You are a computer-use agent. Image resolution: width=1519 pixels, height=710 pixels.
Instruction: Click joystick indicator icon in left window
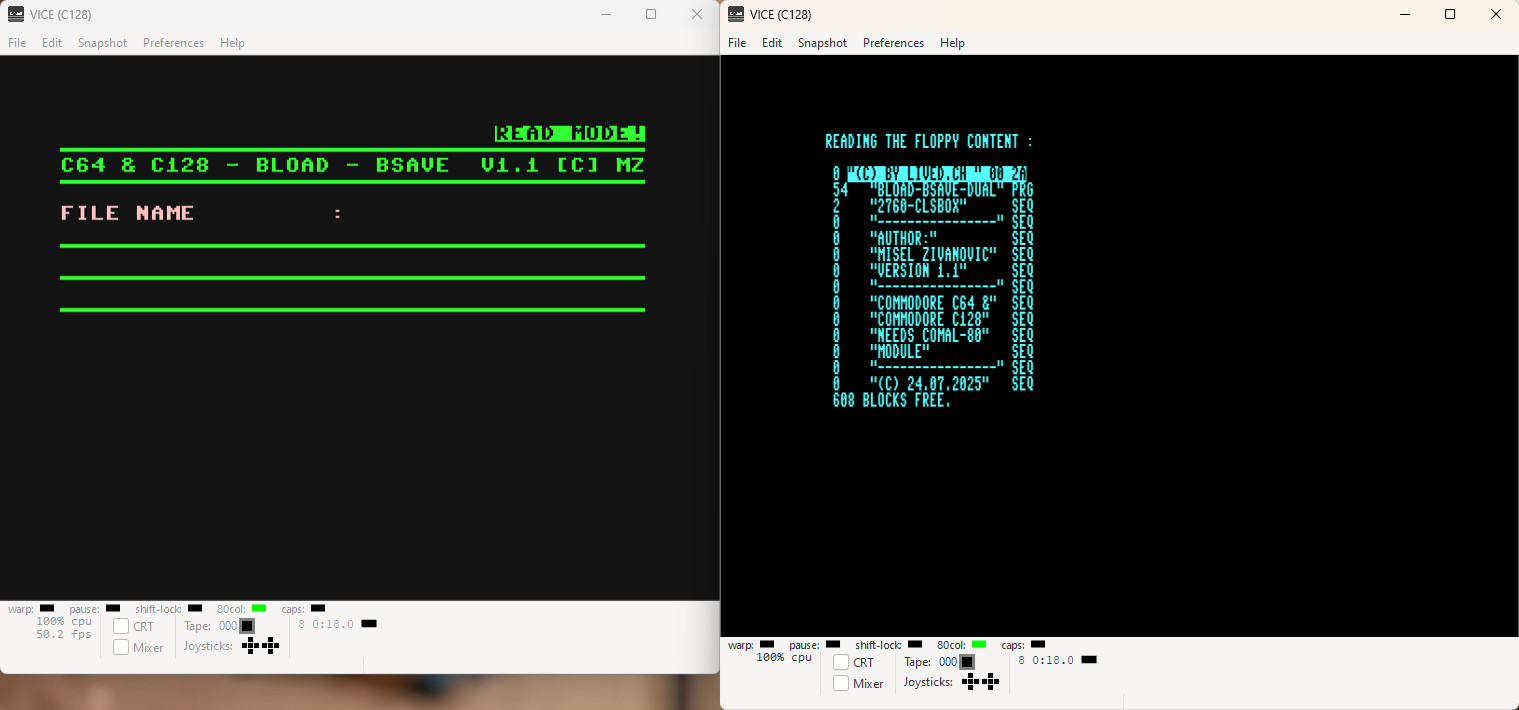260,646
